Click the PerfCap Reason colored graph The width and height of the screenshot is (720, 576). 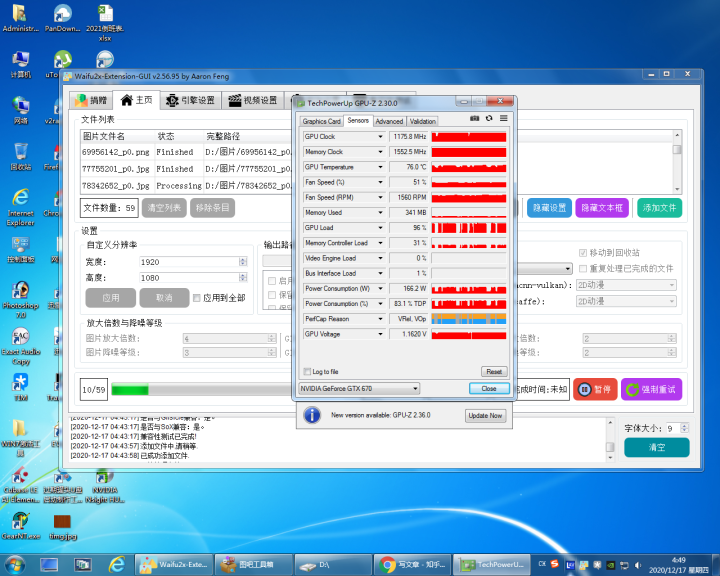tap(469, 319)
